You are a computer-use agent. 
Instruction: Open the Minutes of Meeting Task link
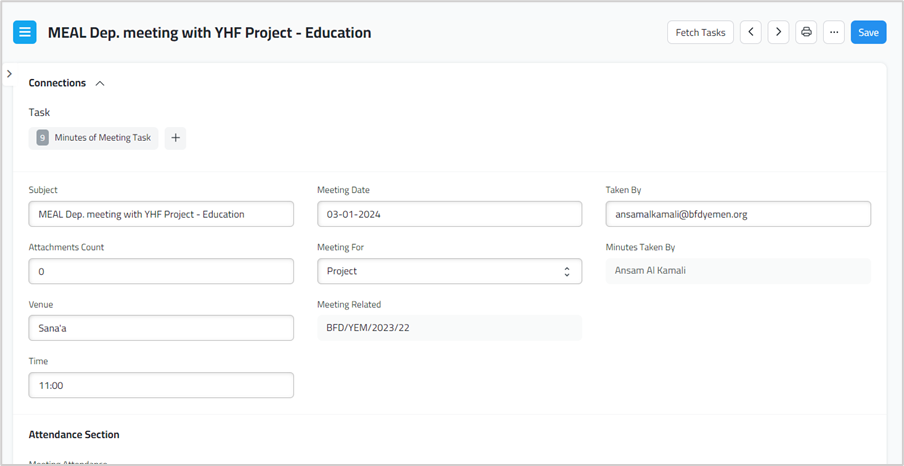pos(102,138)
